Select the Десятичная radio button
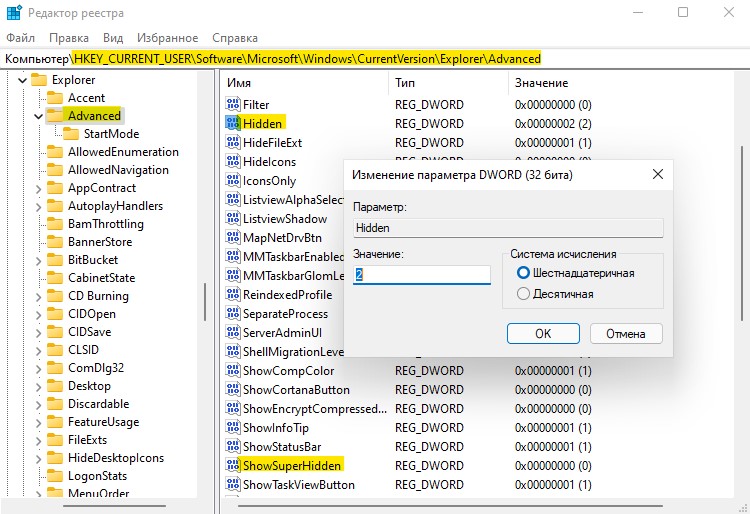 (x=523, y=294)
